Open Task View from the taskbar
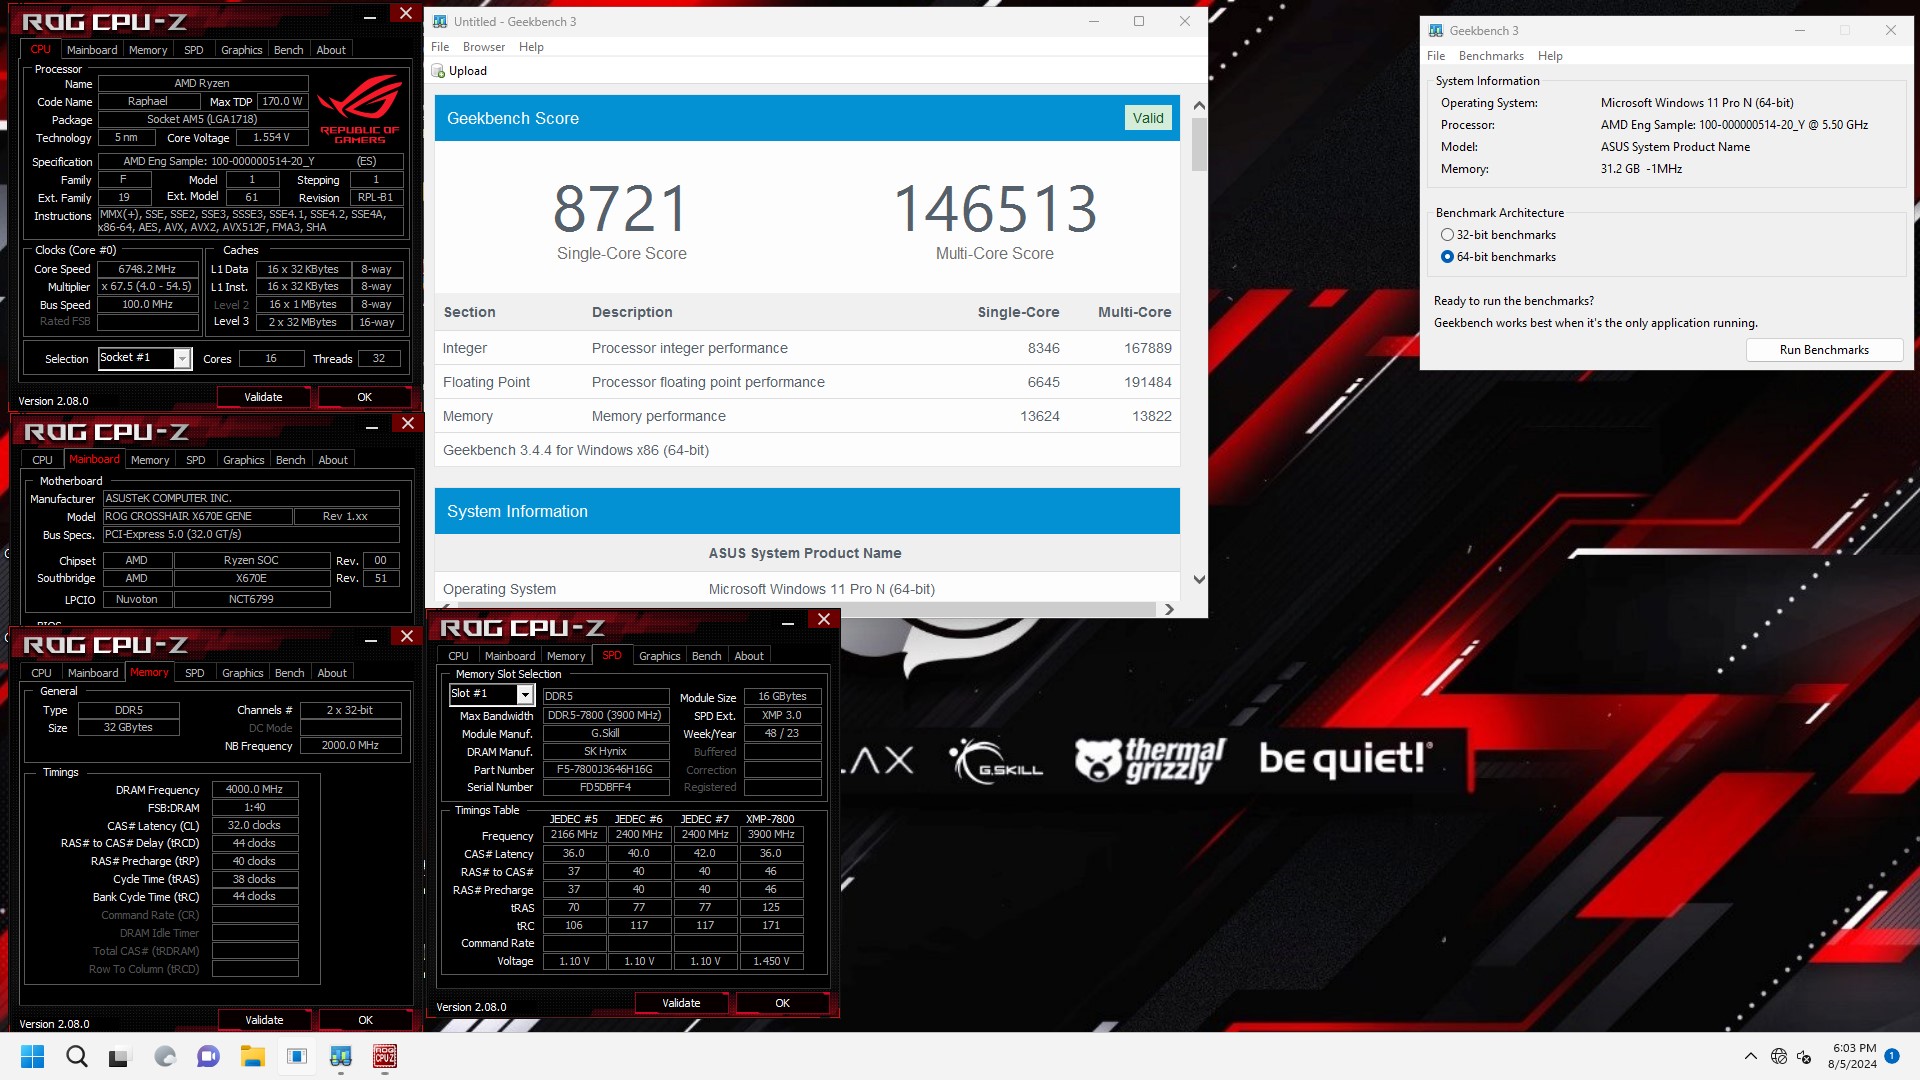Image resolution: width=1920 pixels, height=1080 pixels. tap(120, 1056)
